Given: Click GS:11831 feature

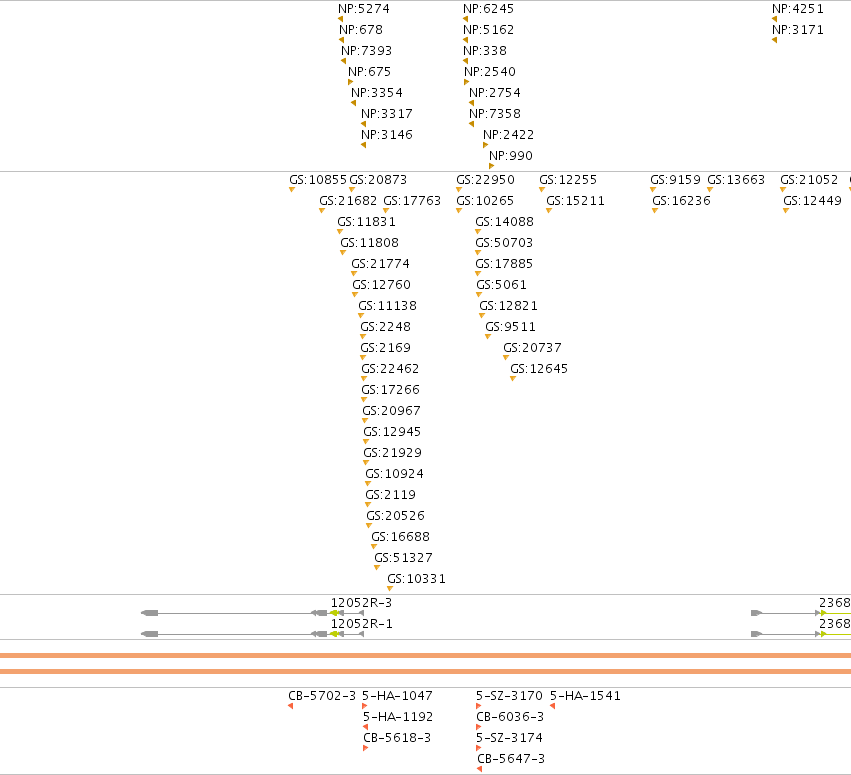Looking at the screenshot, I should (x=366, y=222).
